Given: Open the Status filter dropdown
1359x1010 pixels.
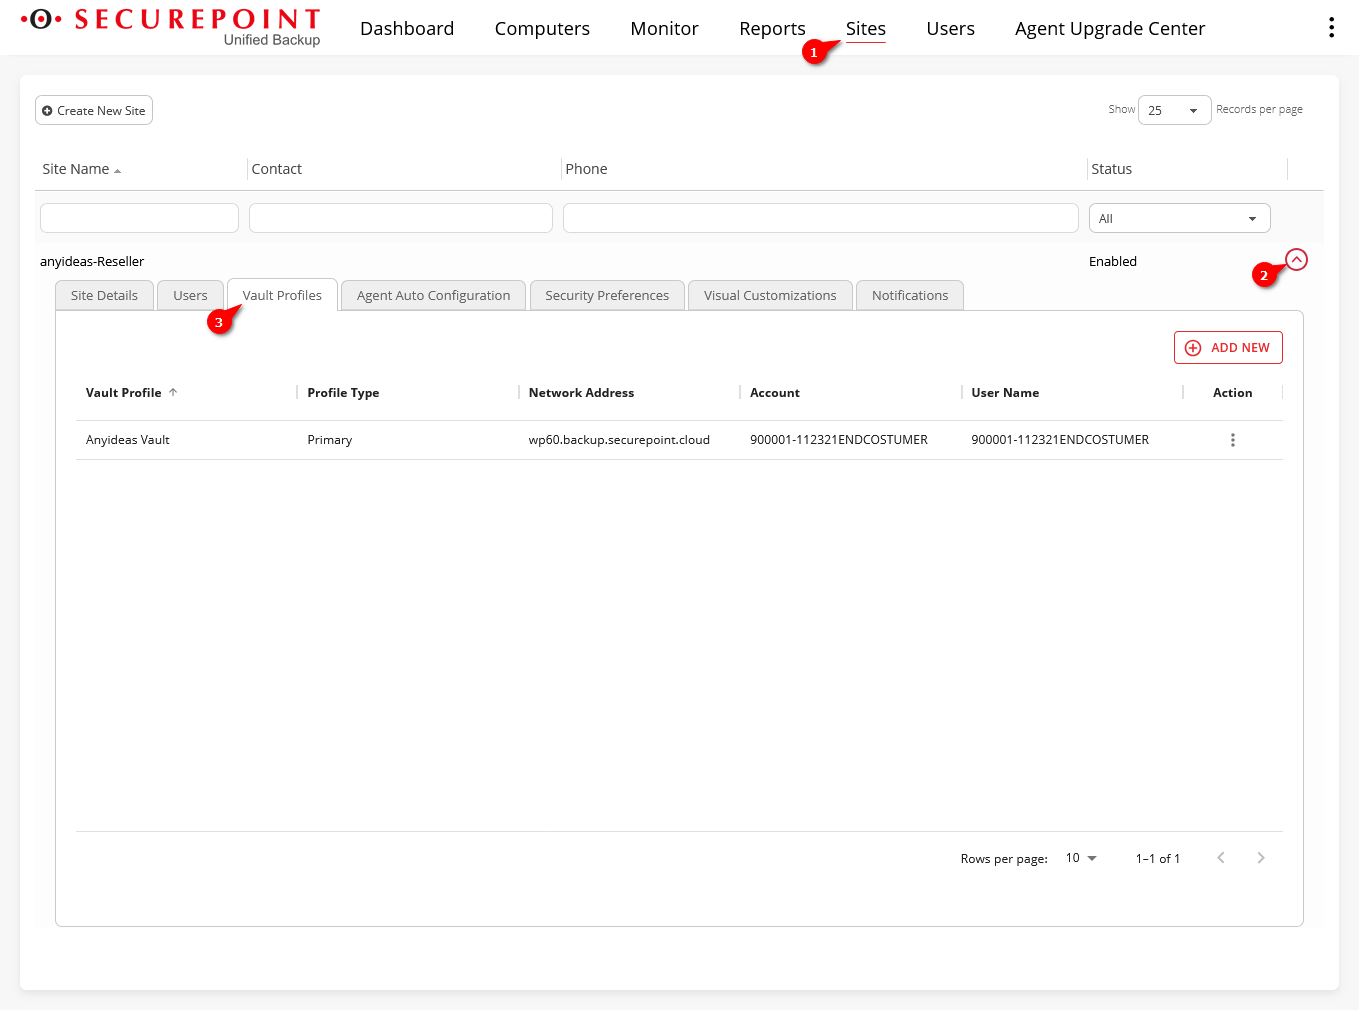Looking at the screenshot, I should pos(1178,218).
